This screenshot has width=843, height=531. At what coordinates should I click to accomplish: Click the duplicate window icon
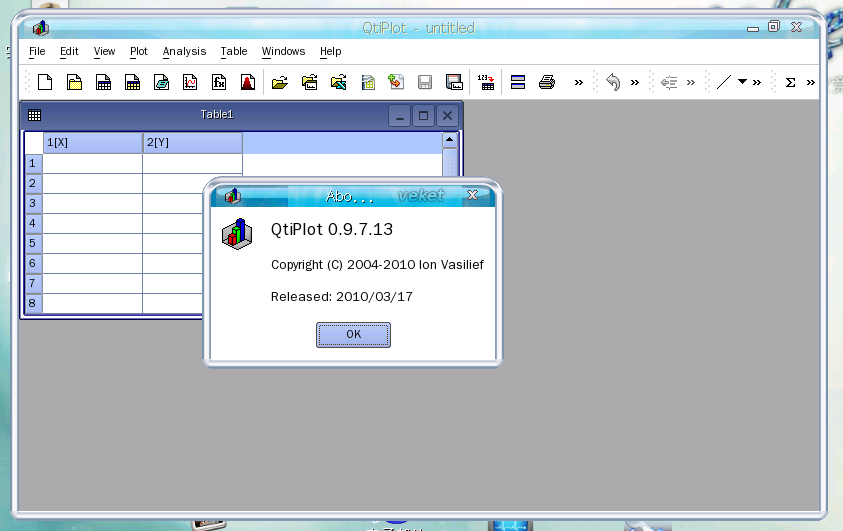click(518, 82)
